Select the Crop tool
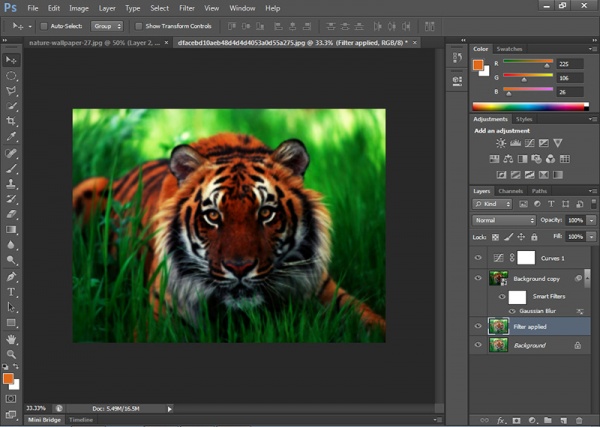The image size is (600, 427). point(12,121)
